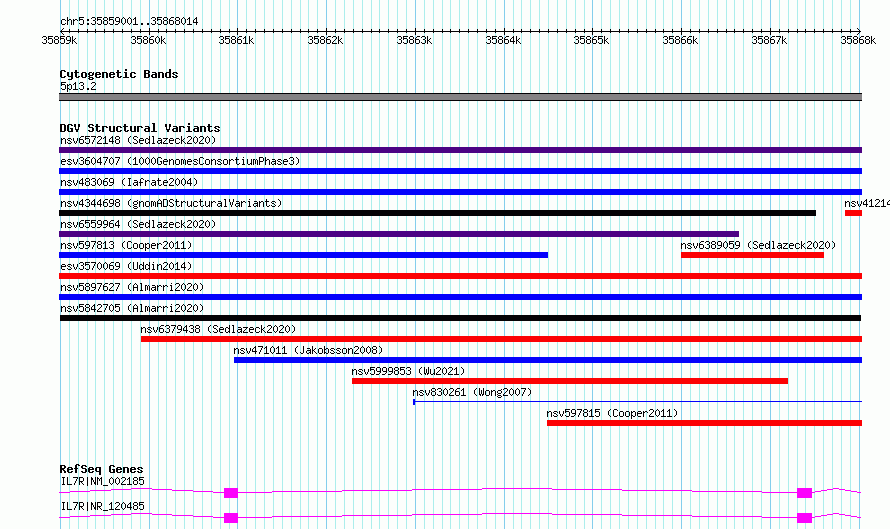Open the nsv5999853 (Wu2021) label
The image size is (890, 529).
(408, 371)
